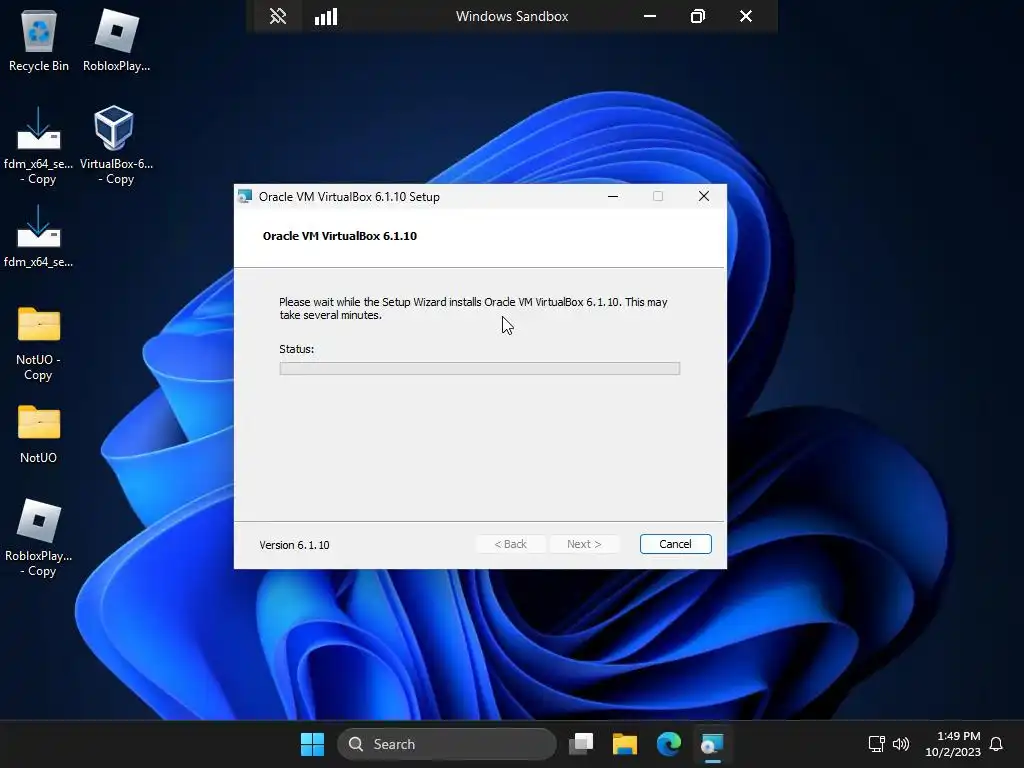Click the disabled Next > button
This screenshot has height=768, width=1024.
584,544
